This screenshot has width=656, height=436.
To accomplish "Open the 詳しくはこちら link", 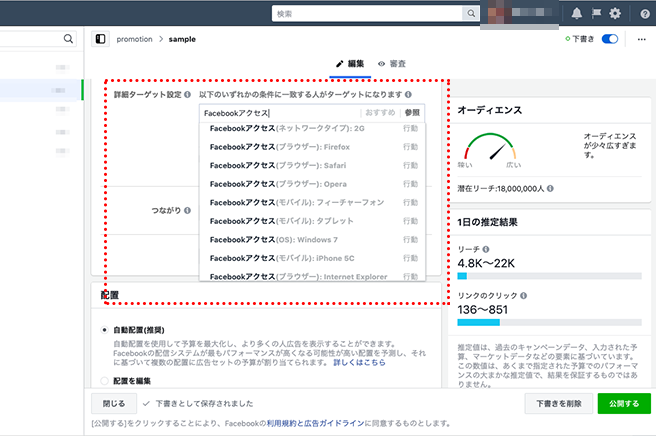I will pyautogui.click(x=359, y=362).
